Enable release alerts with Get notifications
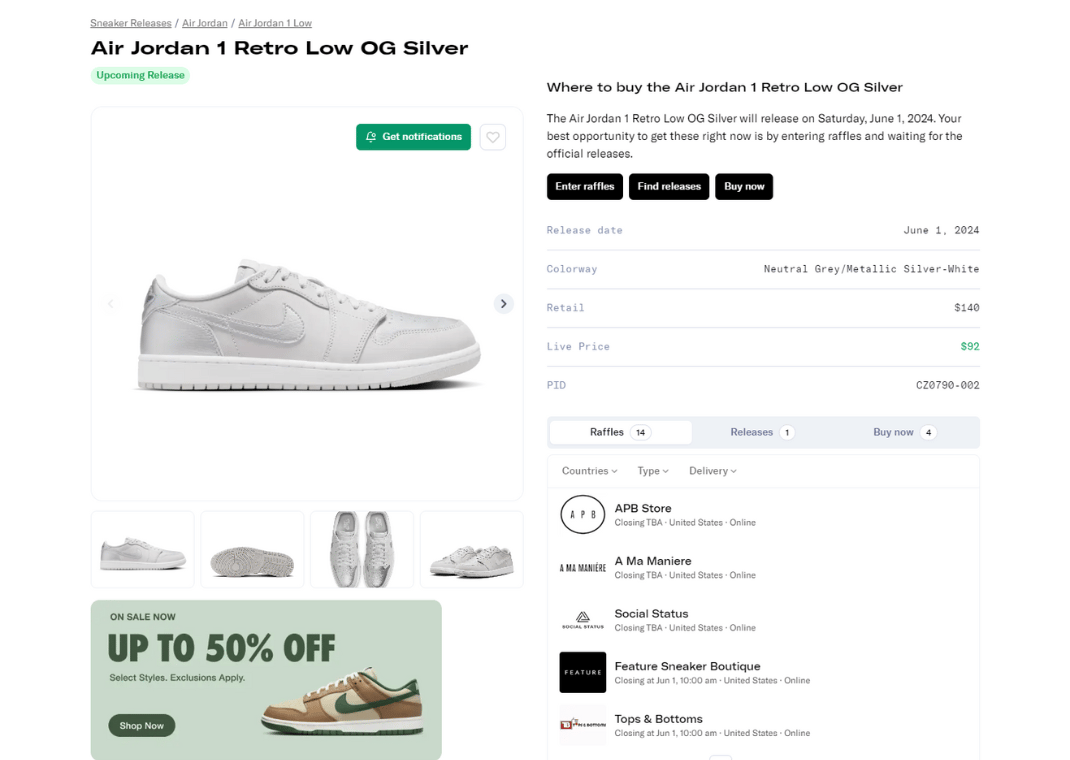The height and width of the screenshot is (760, 1070). coord(413,137)
